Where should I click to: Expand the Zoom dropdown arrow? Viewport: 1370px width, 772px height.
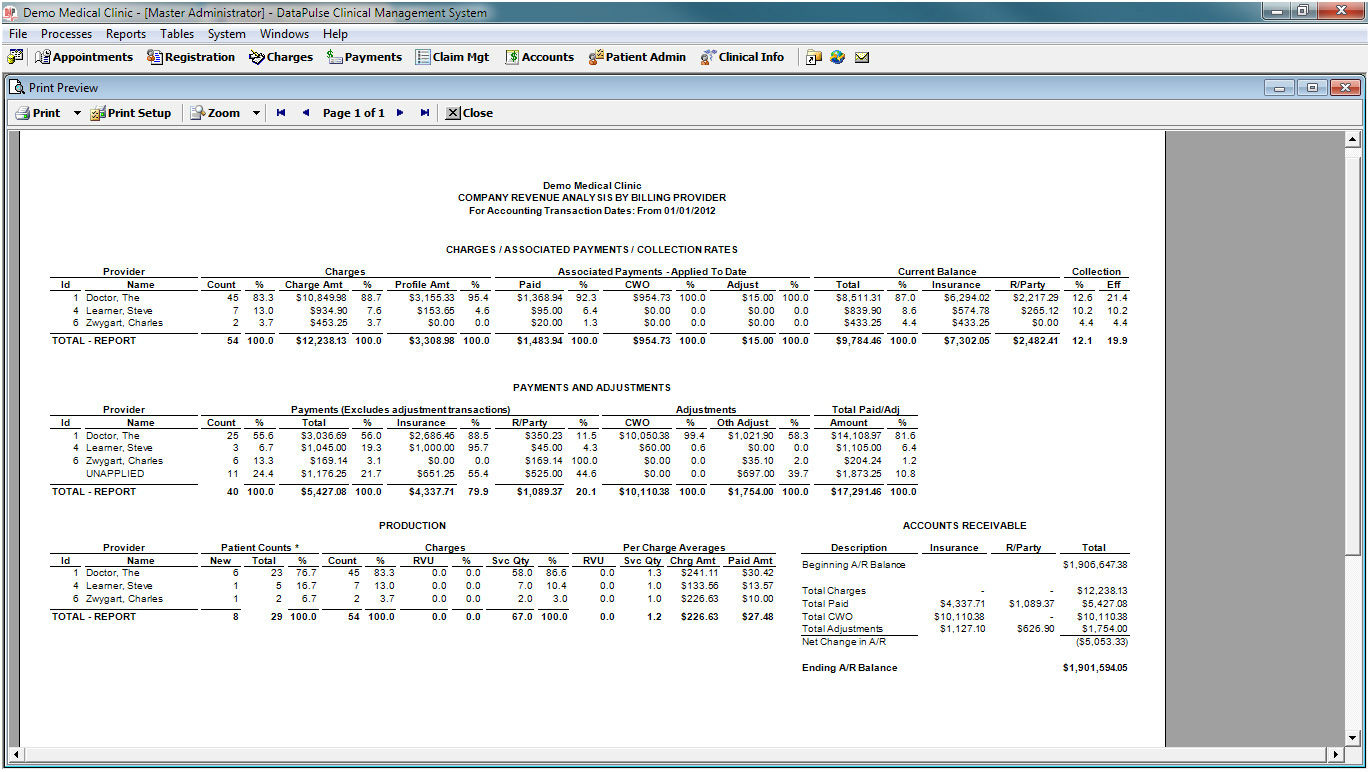(x=256, y=113)
